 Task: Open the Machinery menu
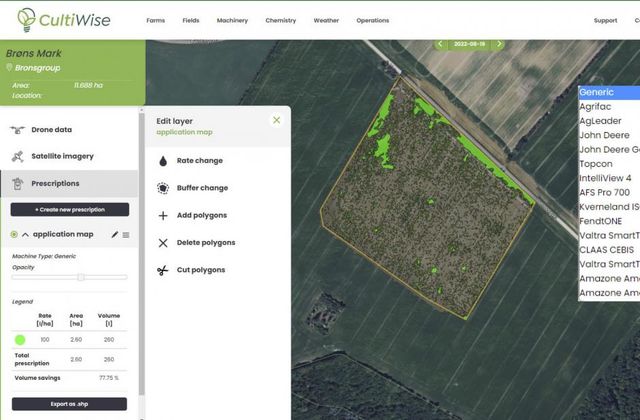[x=232, y=20]
